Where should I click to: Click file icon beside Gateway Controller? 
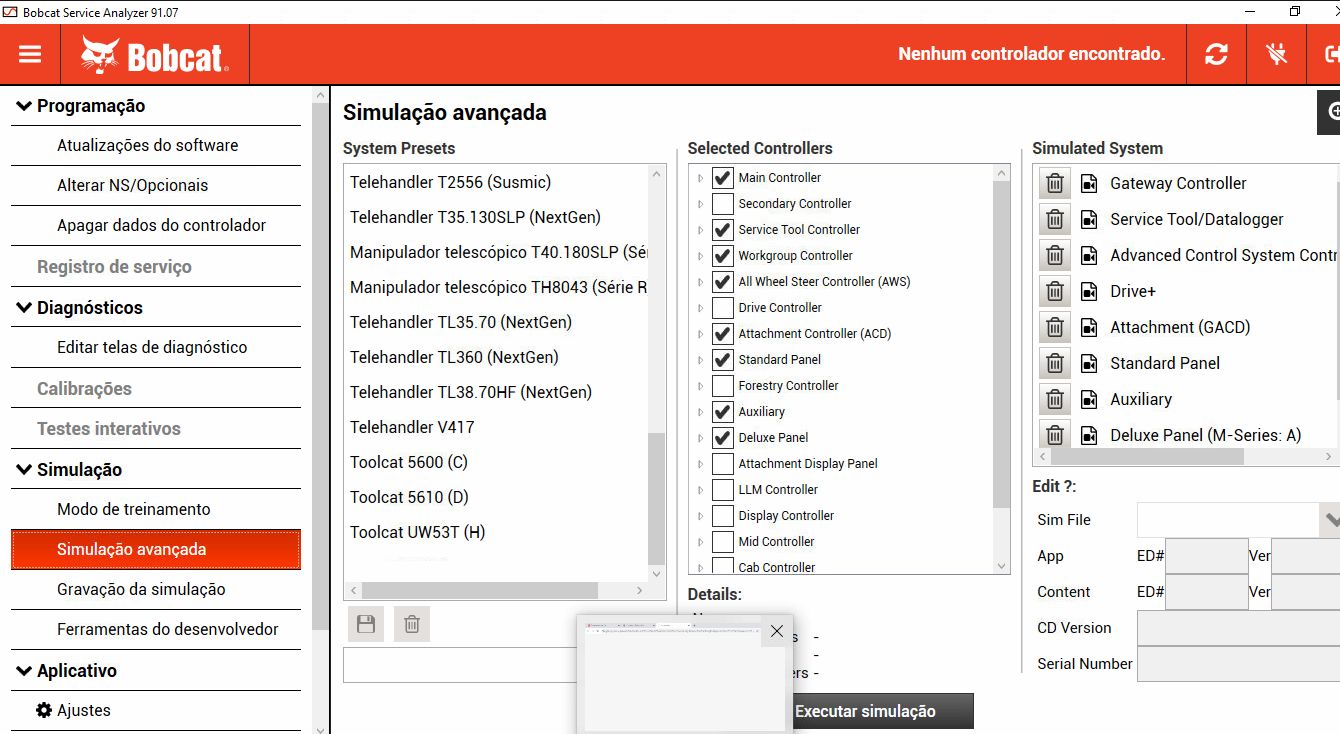pos(1090,183)
